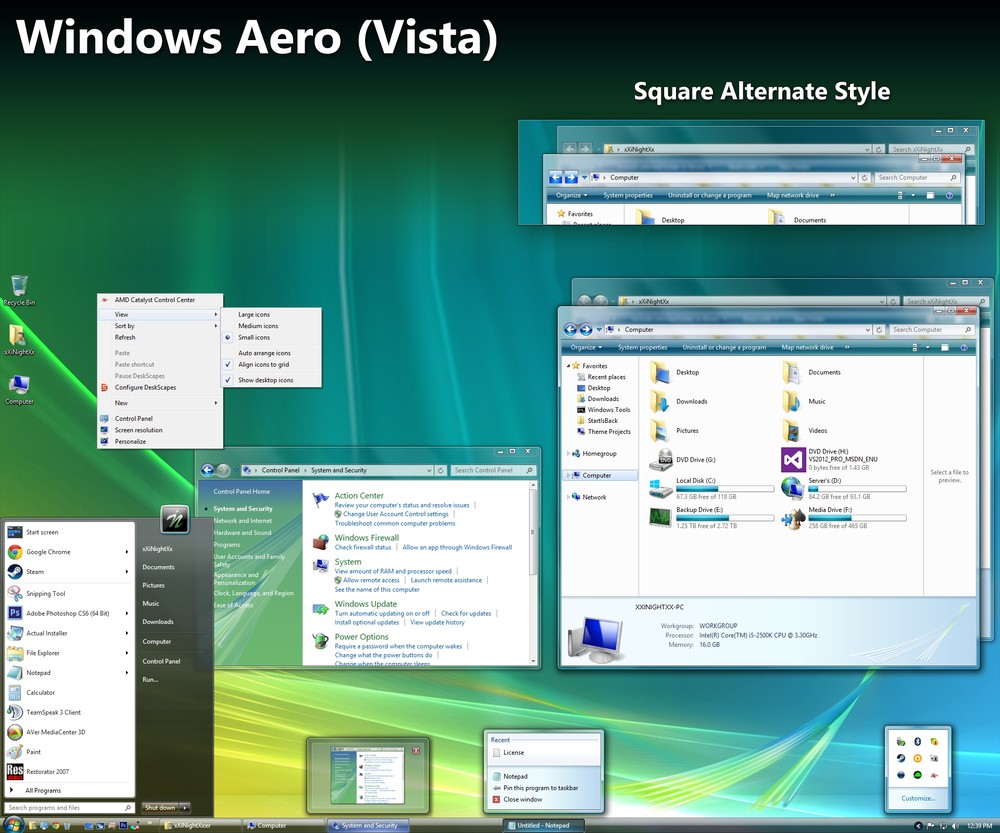1000x833 pixels.
Task: Expand the Network node in the navigation pane
Action: pos(568,497)
